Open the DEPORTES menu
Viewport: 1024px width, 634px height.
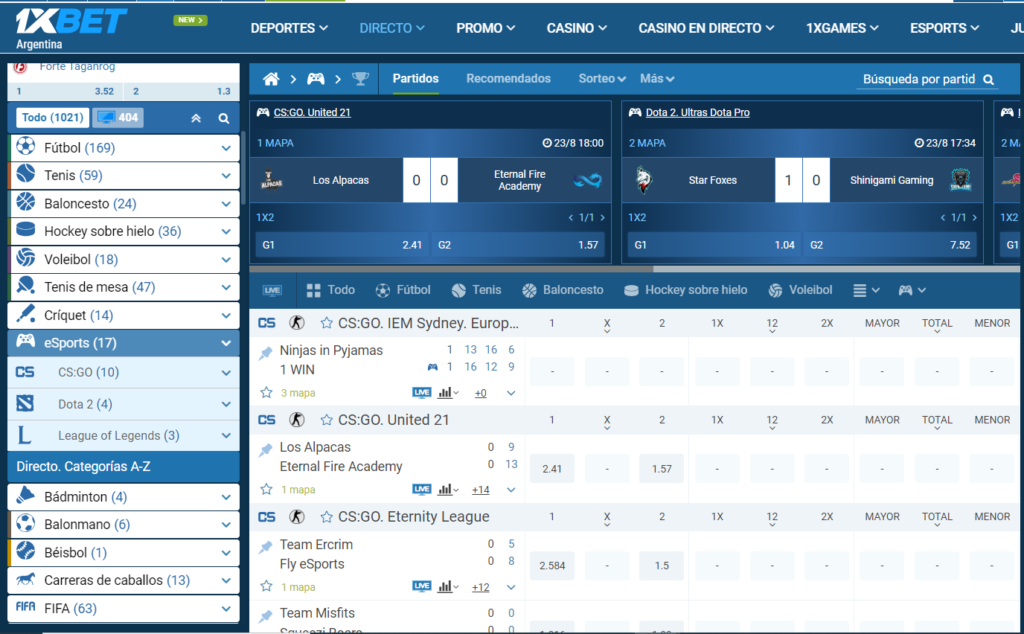pos(289,28)
